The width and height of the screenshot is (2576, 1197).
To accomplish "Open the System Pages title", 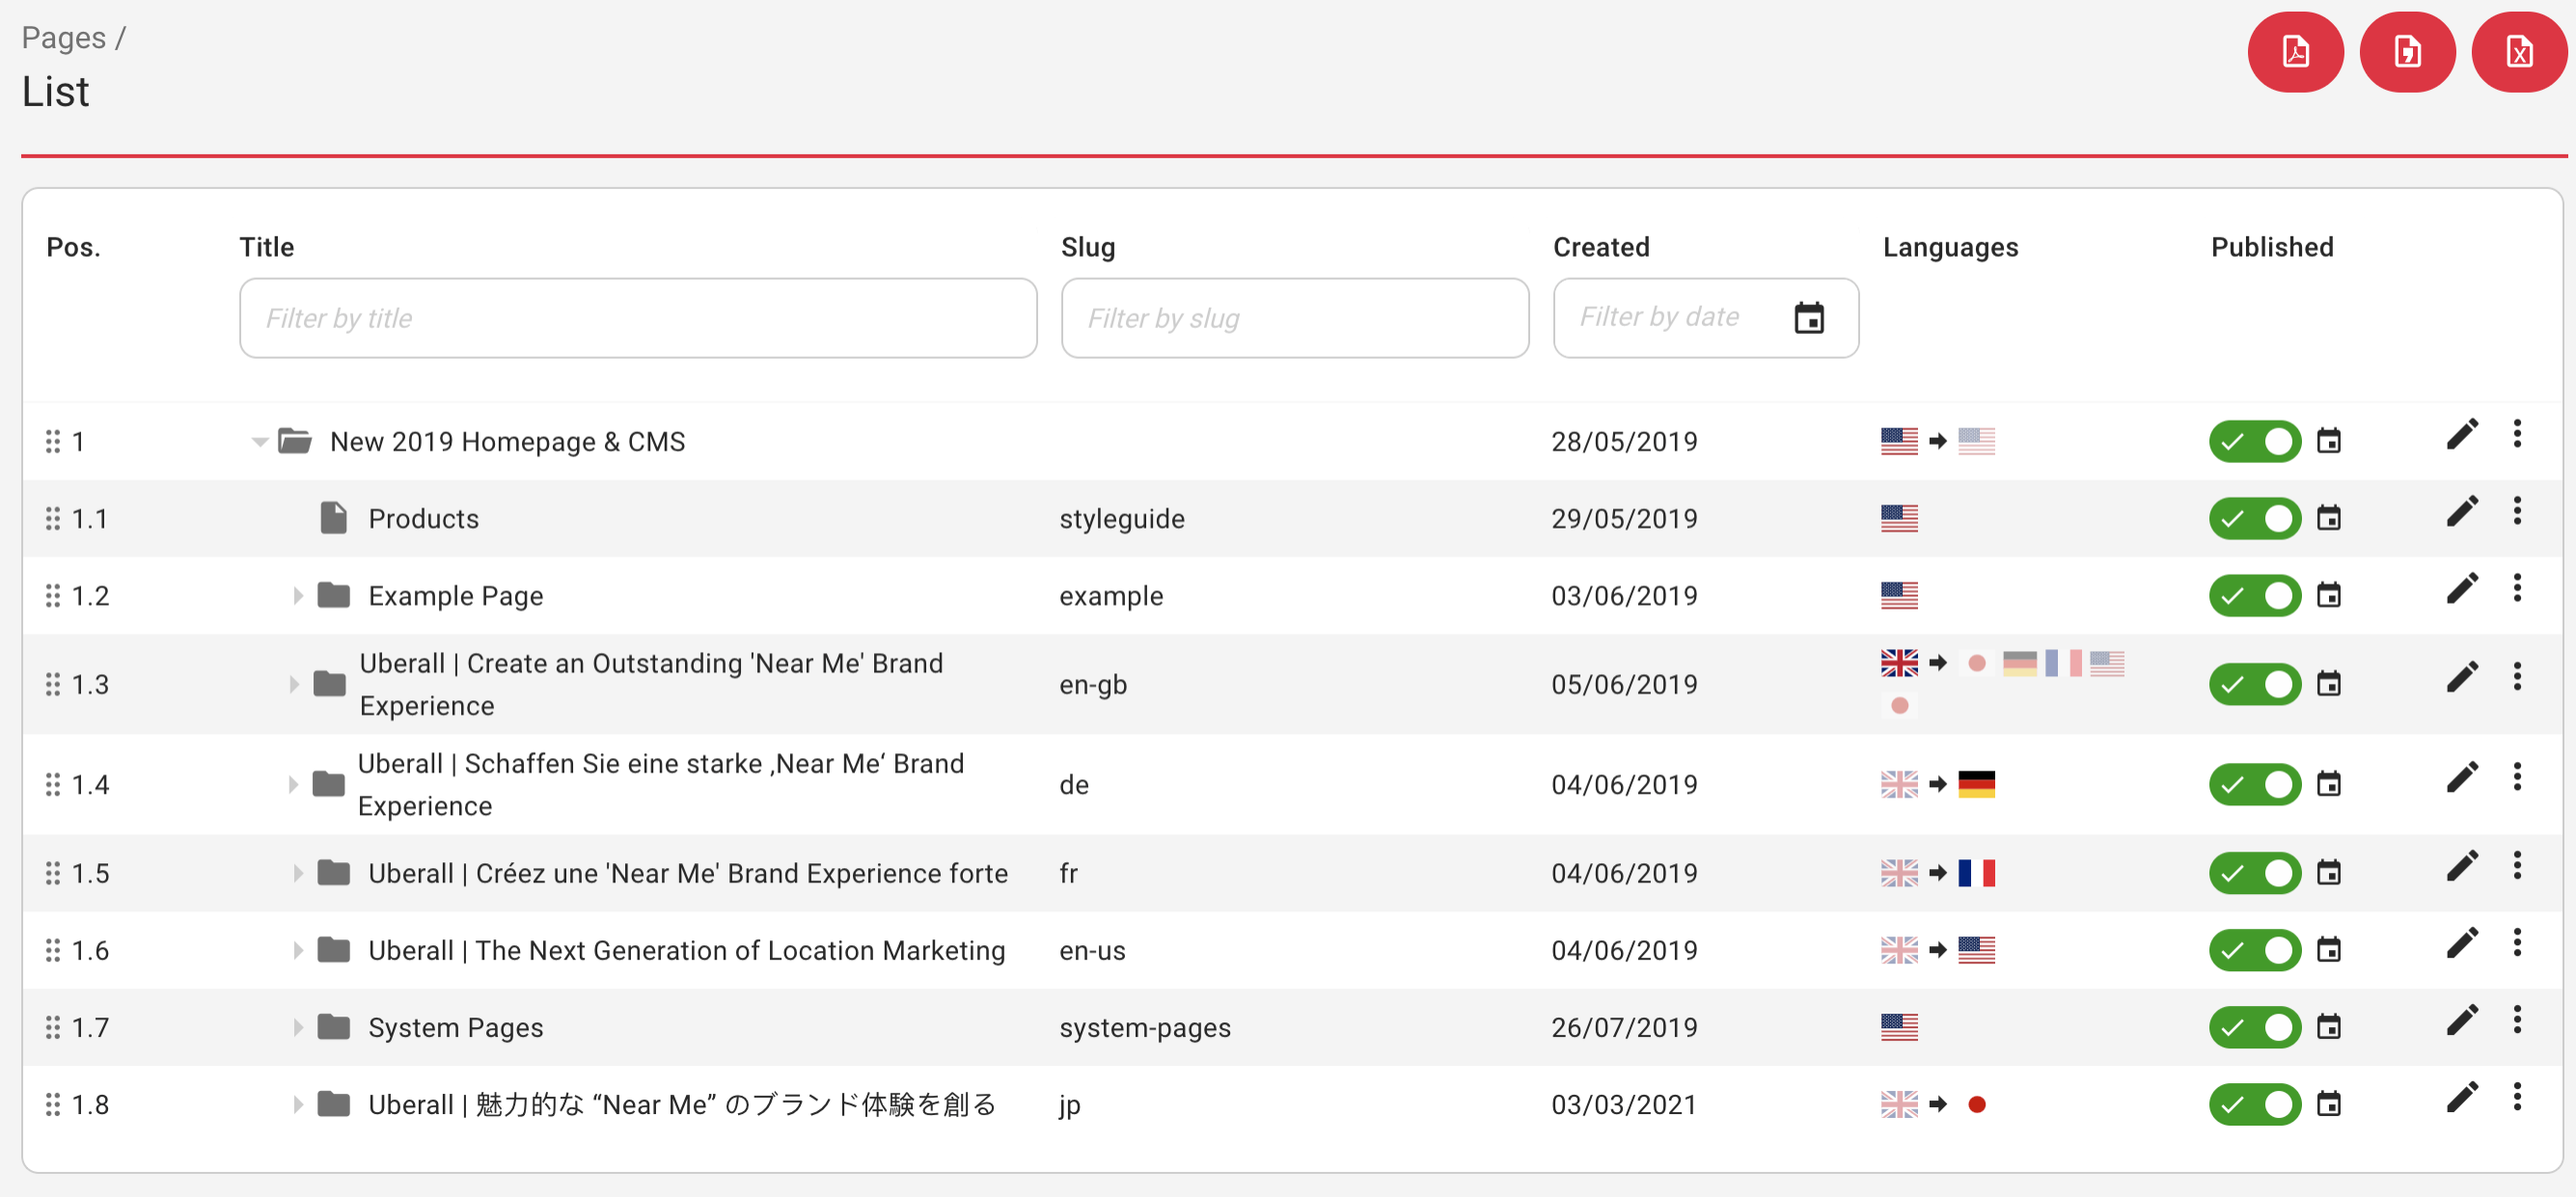I will click(x=456, y=1027).
